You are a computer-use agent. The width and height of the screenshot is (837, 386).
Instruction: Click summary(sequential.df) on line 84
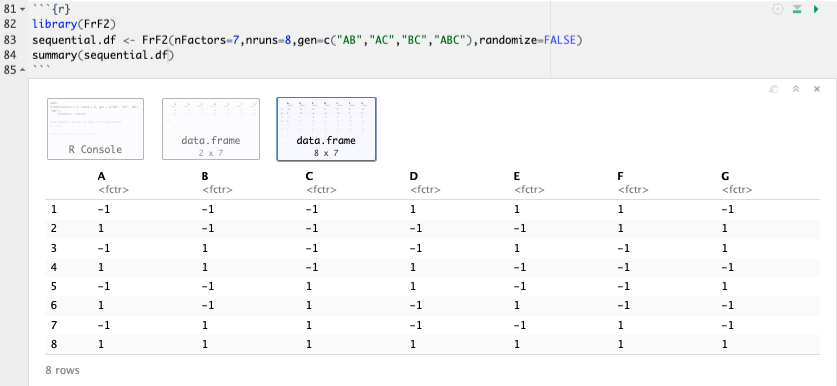103,55
